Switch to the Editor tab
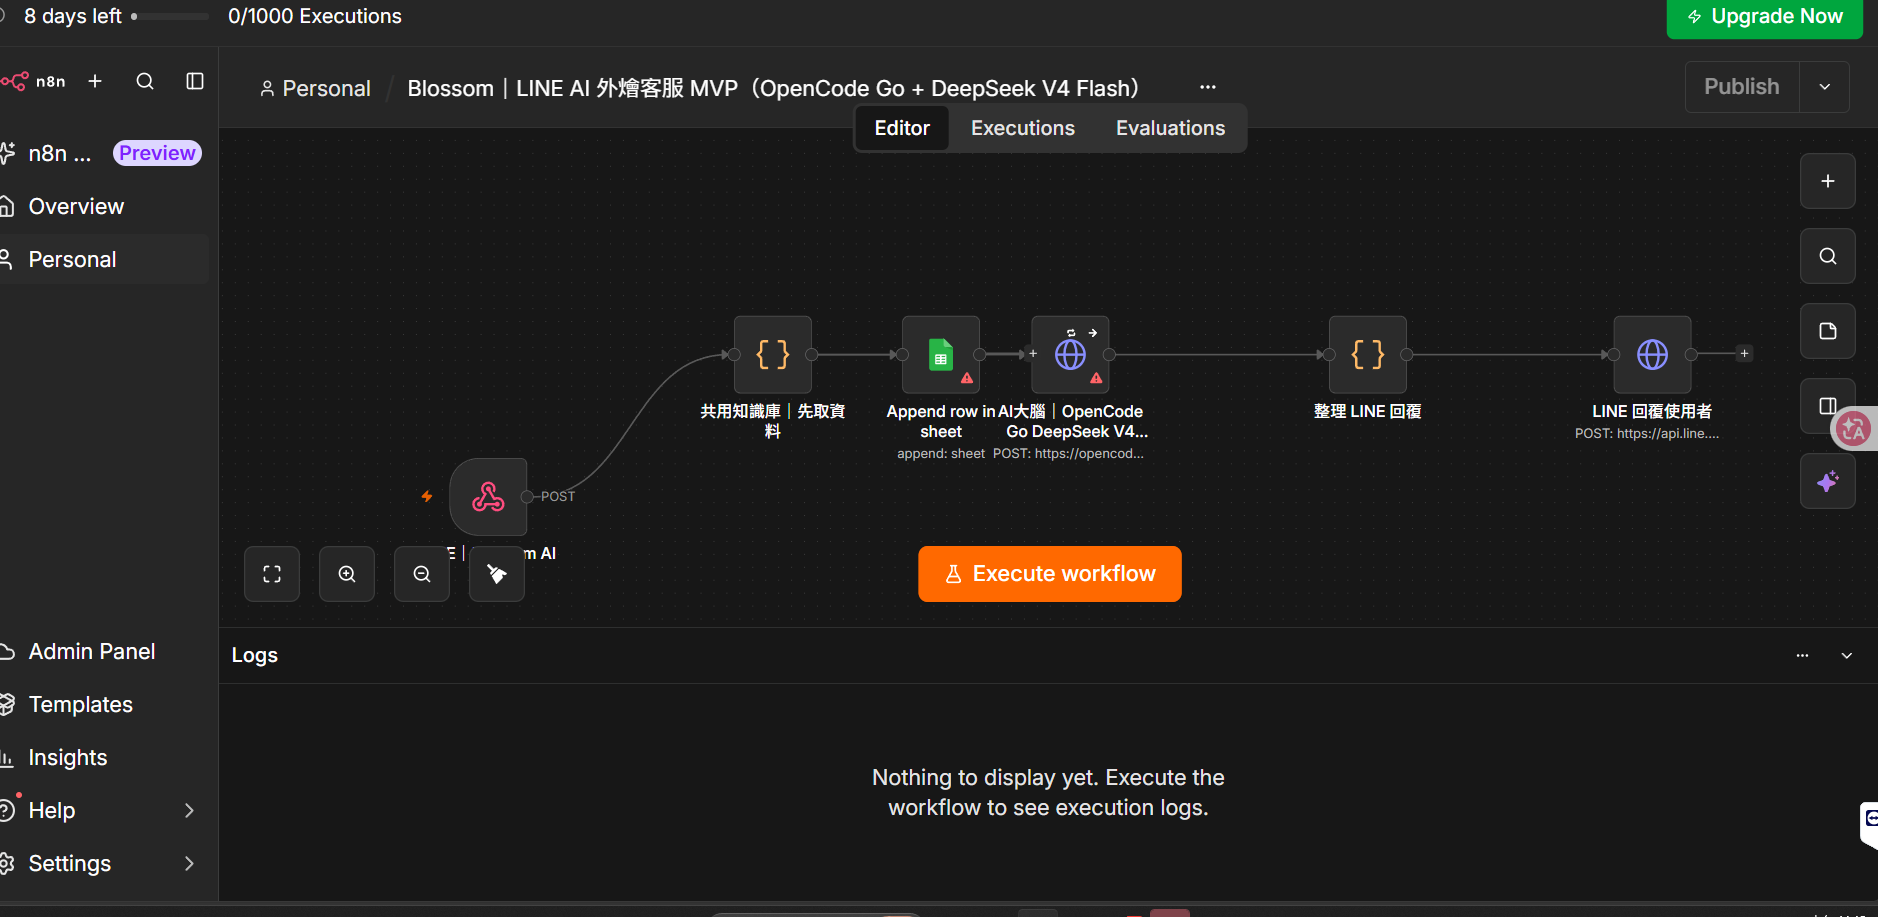 point(902,128)
